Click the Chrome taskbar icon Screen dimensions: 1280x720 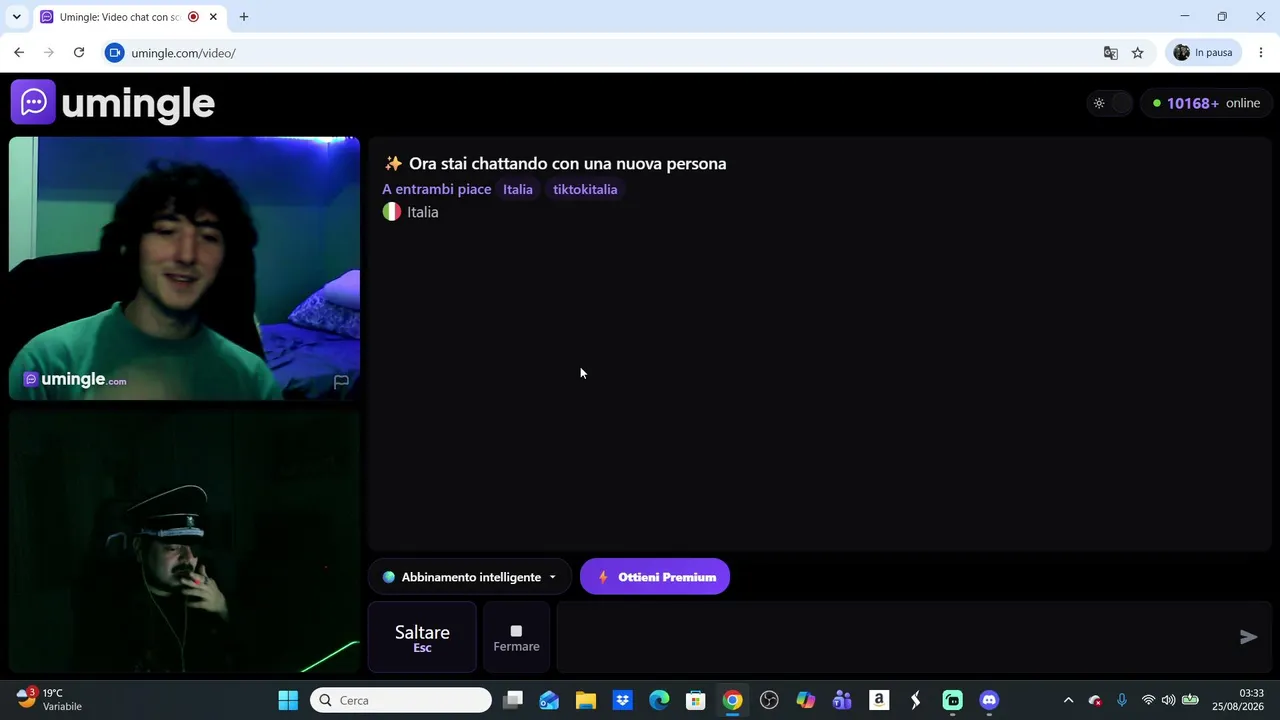pyautogui.click(x=732, y=700)
